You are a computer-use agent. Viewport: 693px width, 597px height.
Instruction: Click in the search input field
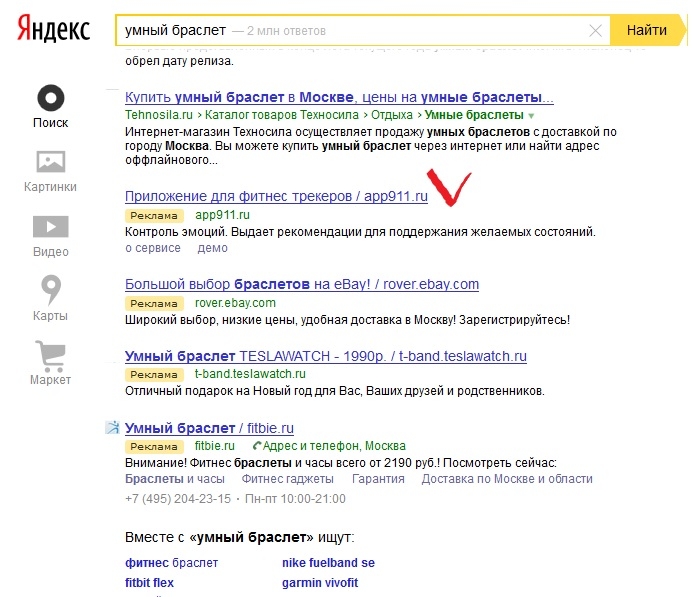click(362, 30)
